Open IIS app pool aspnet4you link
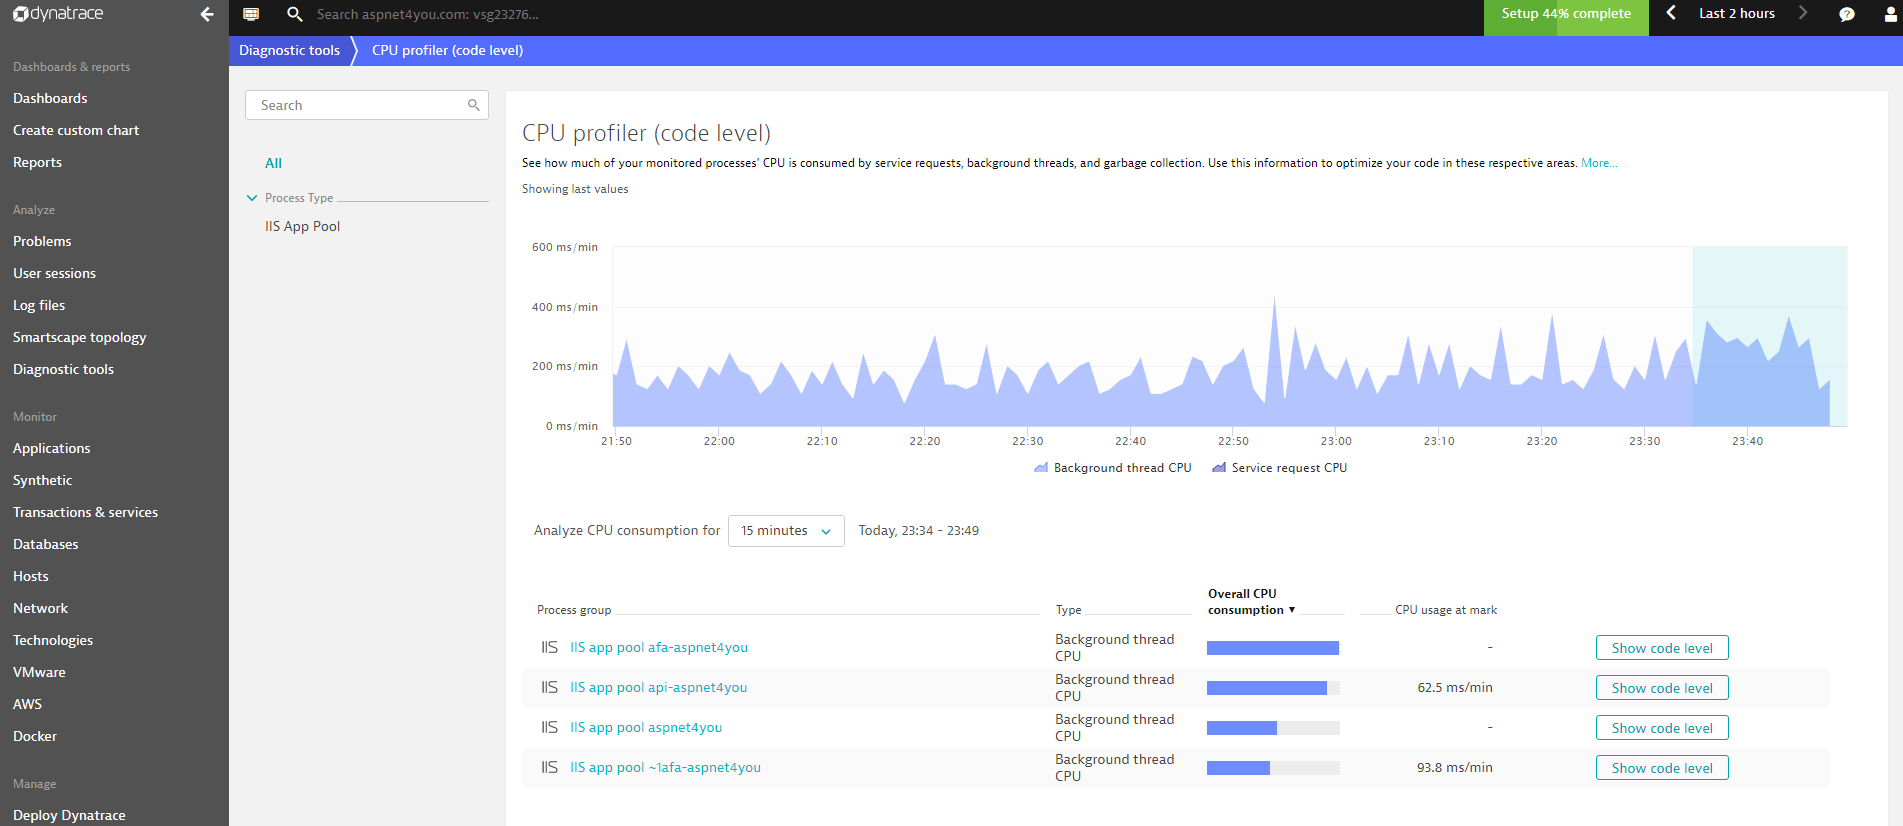Viewport: 1903px width, 826px height. point(646,727)
